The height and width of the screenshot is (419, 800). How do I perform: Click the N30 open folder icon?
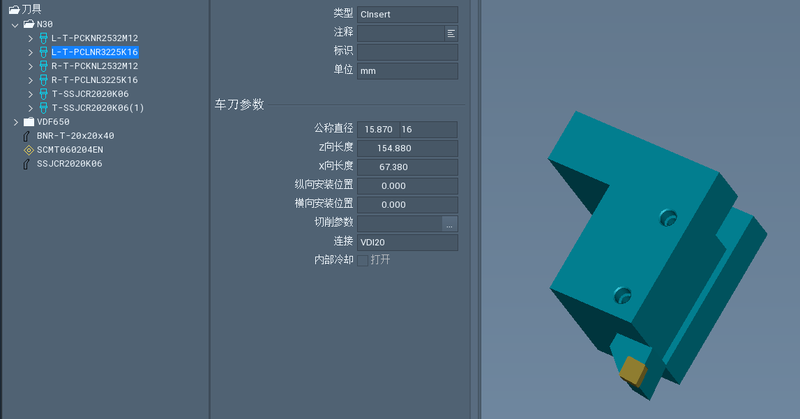29,24
